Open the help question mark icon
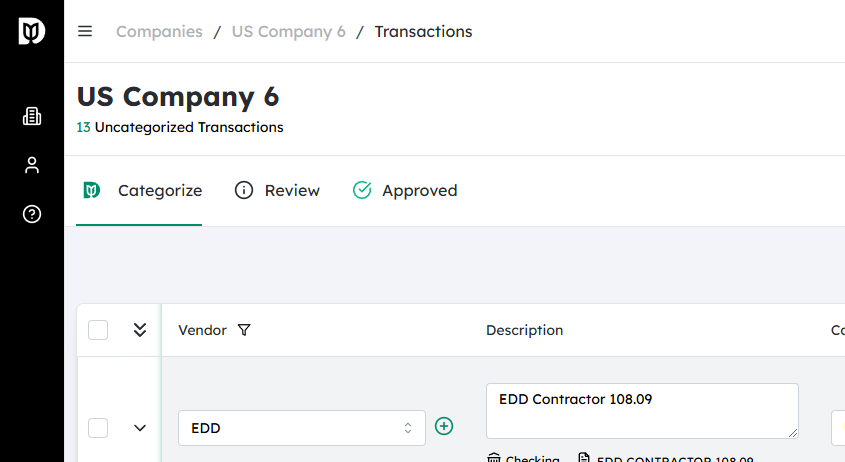This screenshot has height=462, width=845. pos(32,214)
